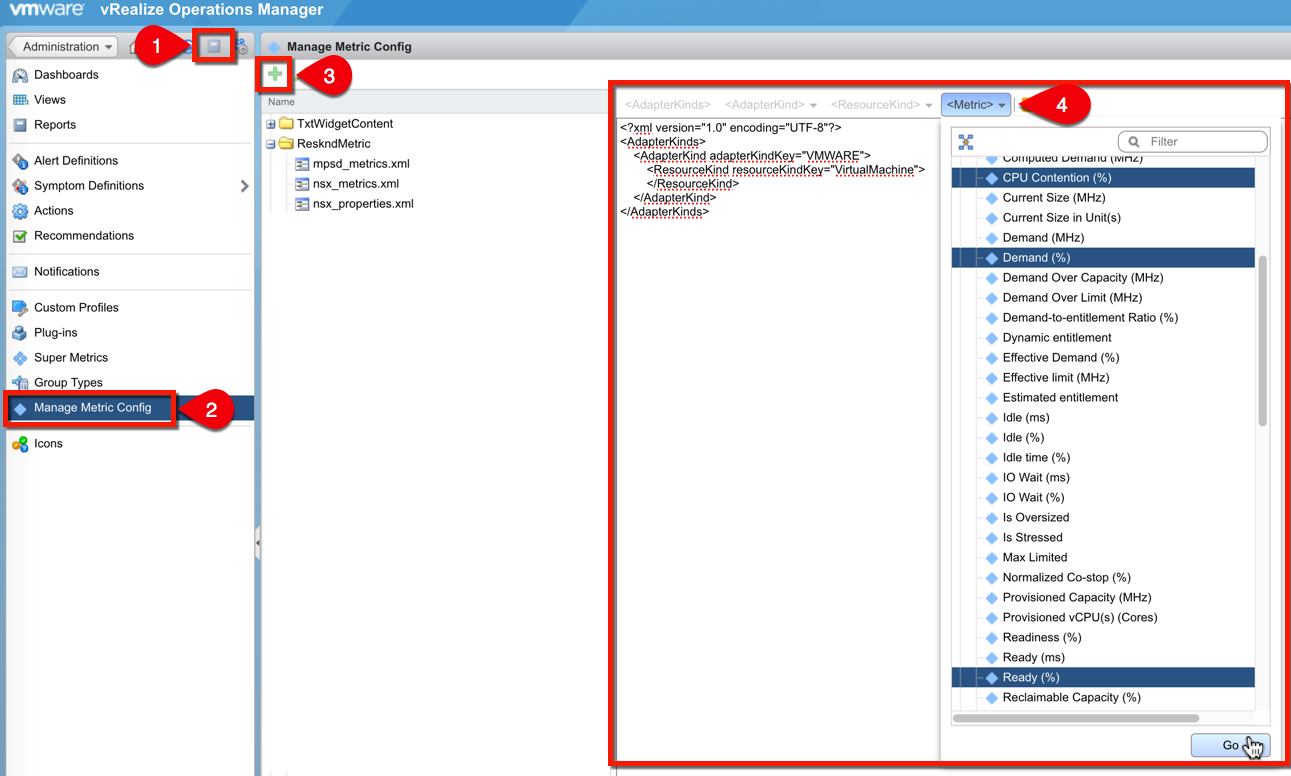Expand the TxtWidgetContent node
This screenshot has width=1291, height=776.
[x=270, y=123]
